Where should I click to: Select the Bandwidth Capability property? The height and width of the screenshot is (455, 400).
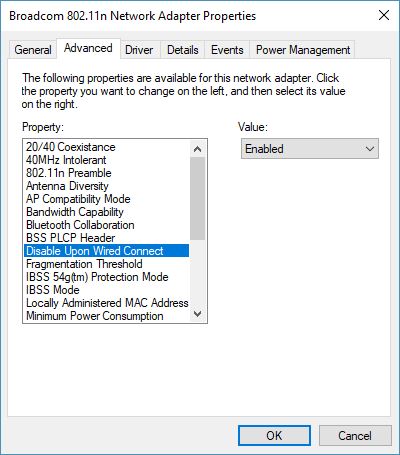coord(106,212)
